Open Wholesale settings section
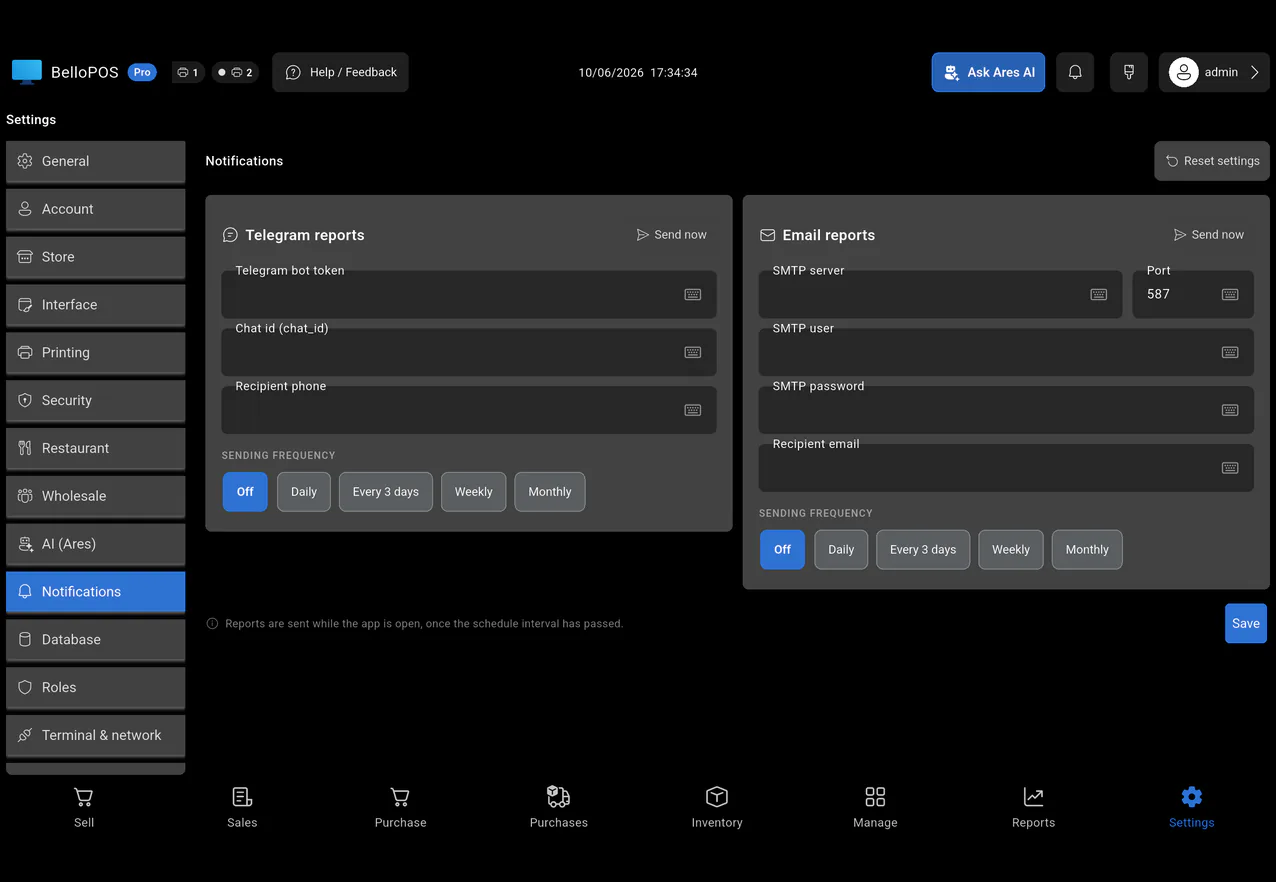Viewport: 1276px width, 882px height. (x=96, y=496)
